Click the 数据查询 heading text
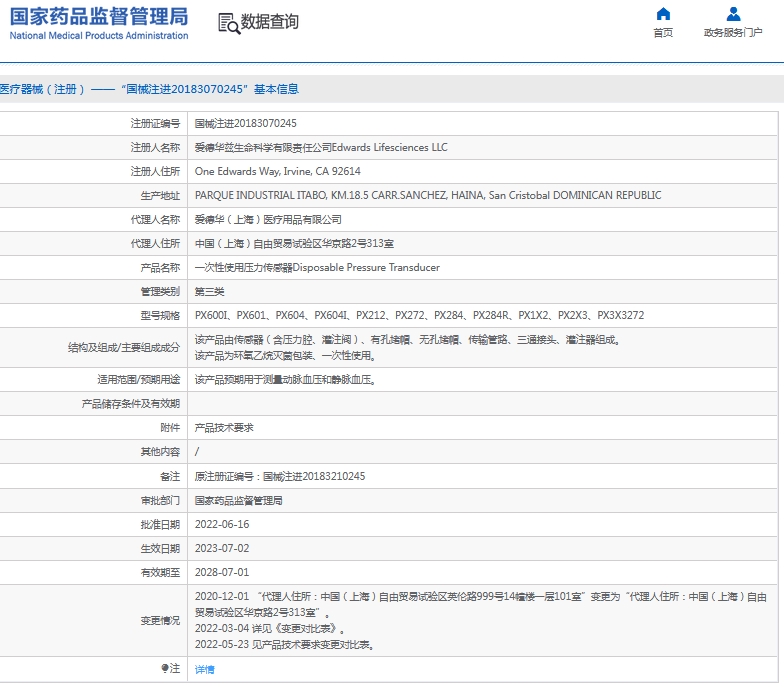 (270, 22)
